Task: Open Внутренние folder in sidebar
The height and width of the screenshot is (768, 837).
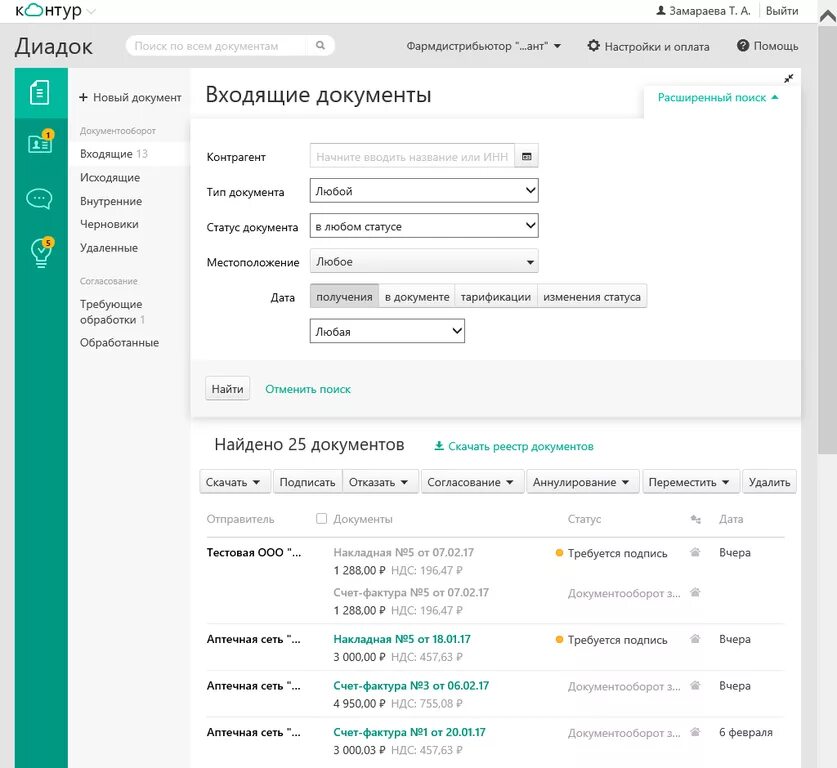Action: (x=111, y=201)
